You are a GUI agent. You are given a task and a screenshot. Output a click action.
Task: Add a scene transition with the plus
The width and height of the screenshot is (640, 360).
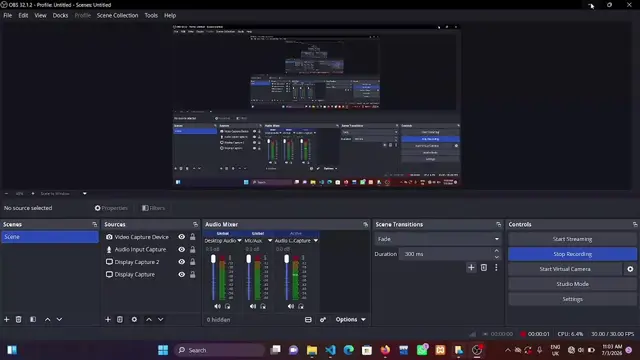coord(471,268)
